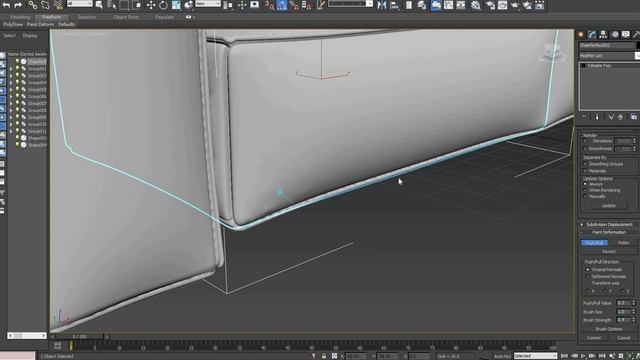This screenshot has height=360, width=640.
Task: Click the Redo arrow in the main toolbar
Action: click(18, 5)
